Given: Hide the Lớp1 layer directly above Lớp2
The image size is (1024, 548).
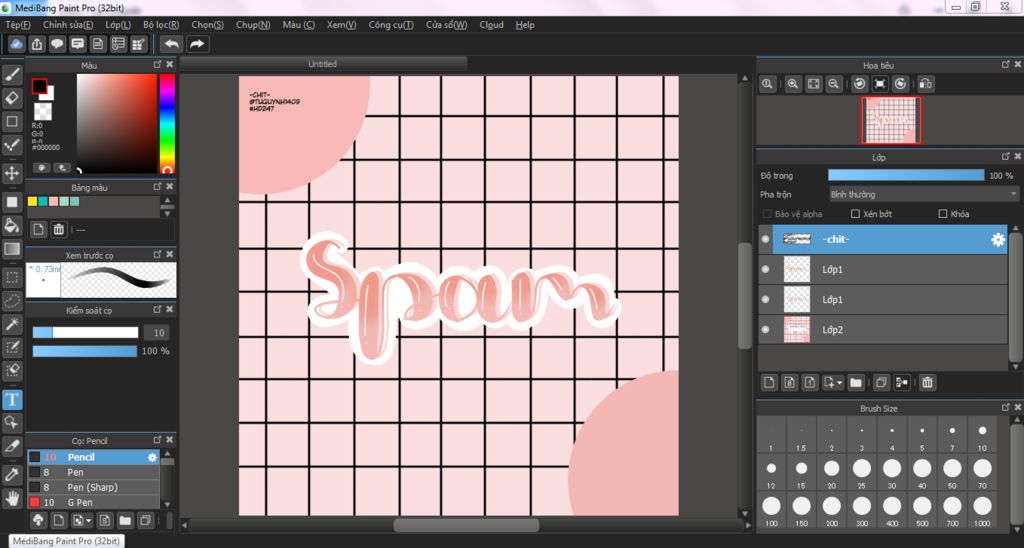Looking at the screenshot, I should (x=765, y=300).
